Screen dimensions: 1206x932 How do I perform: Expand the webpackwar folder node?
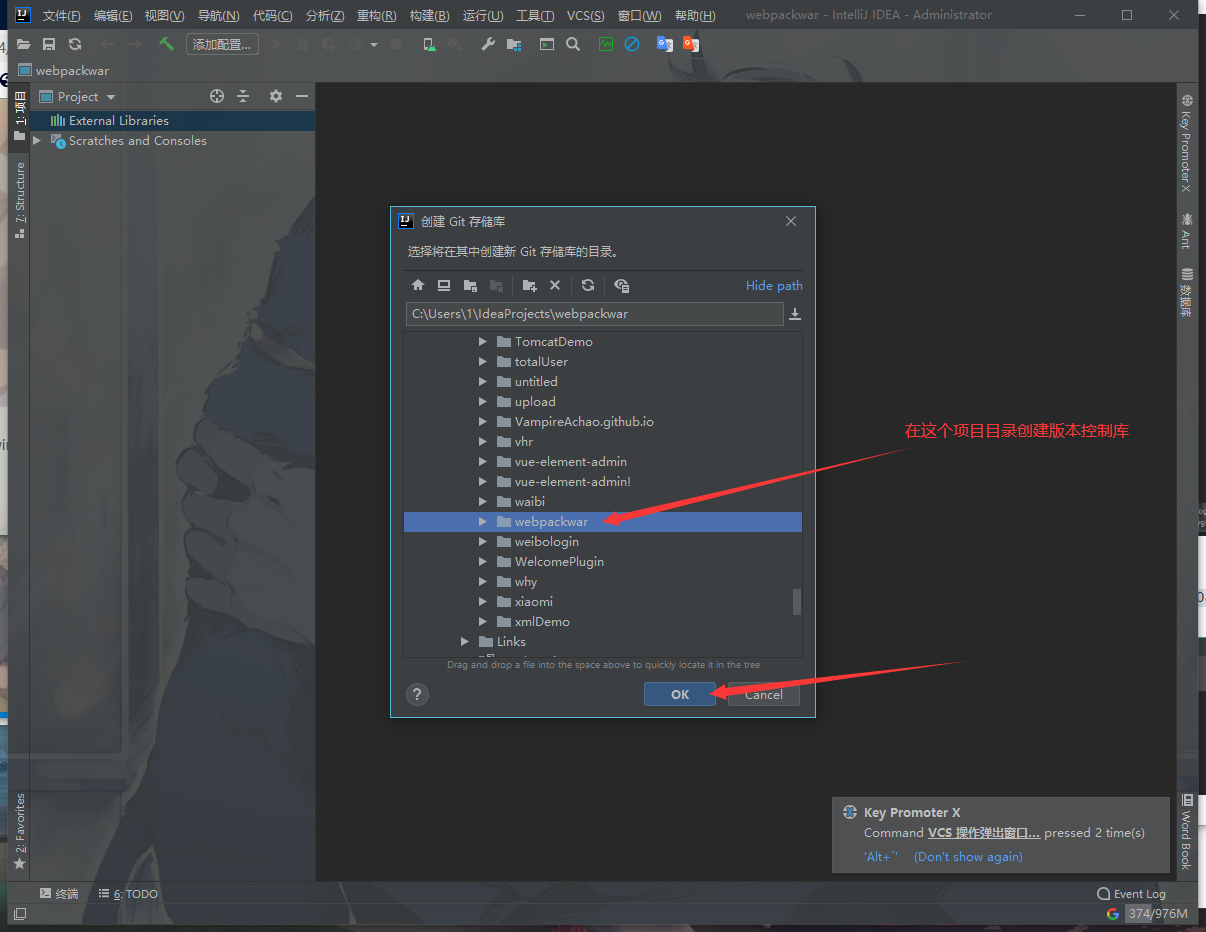pos(482,522)
